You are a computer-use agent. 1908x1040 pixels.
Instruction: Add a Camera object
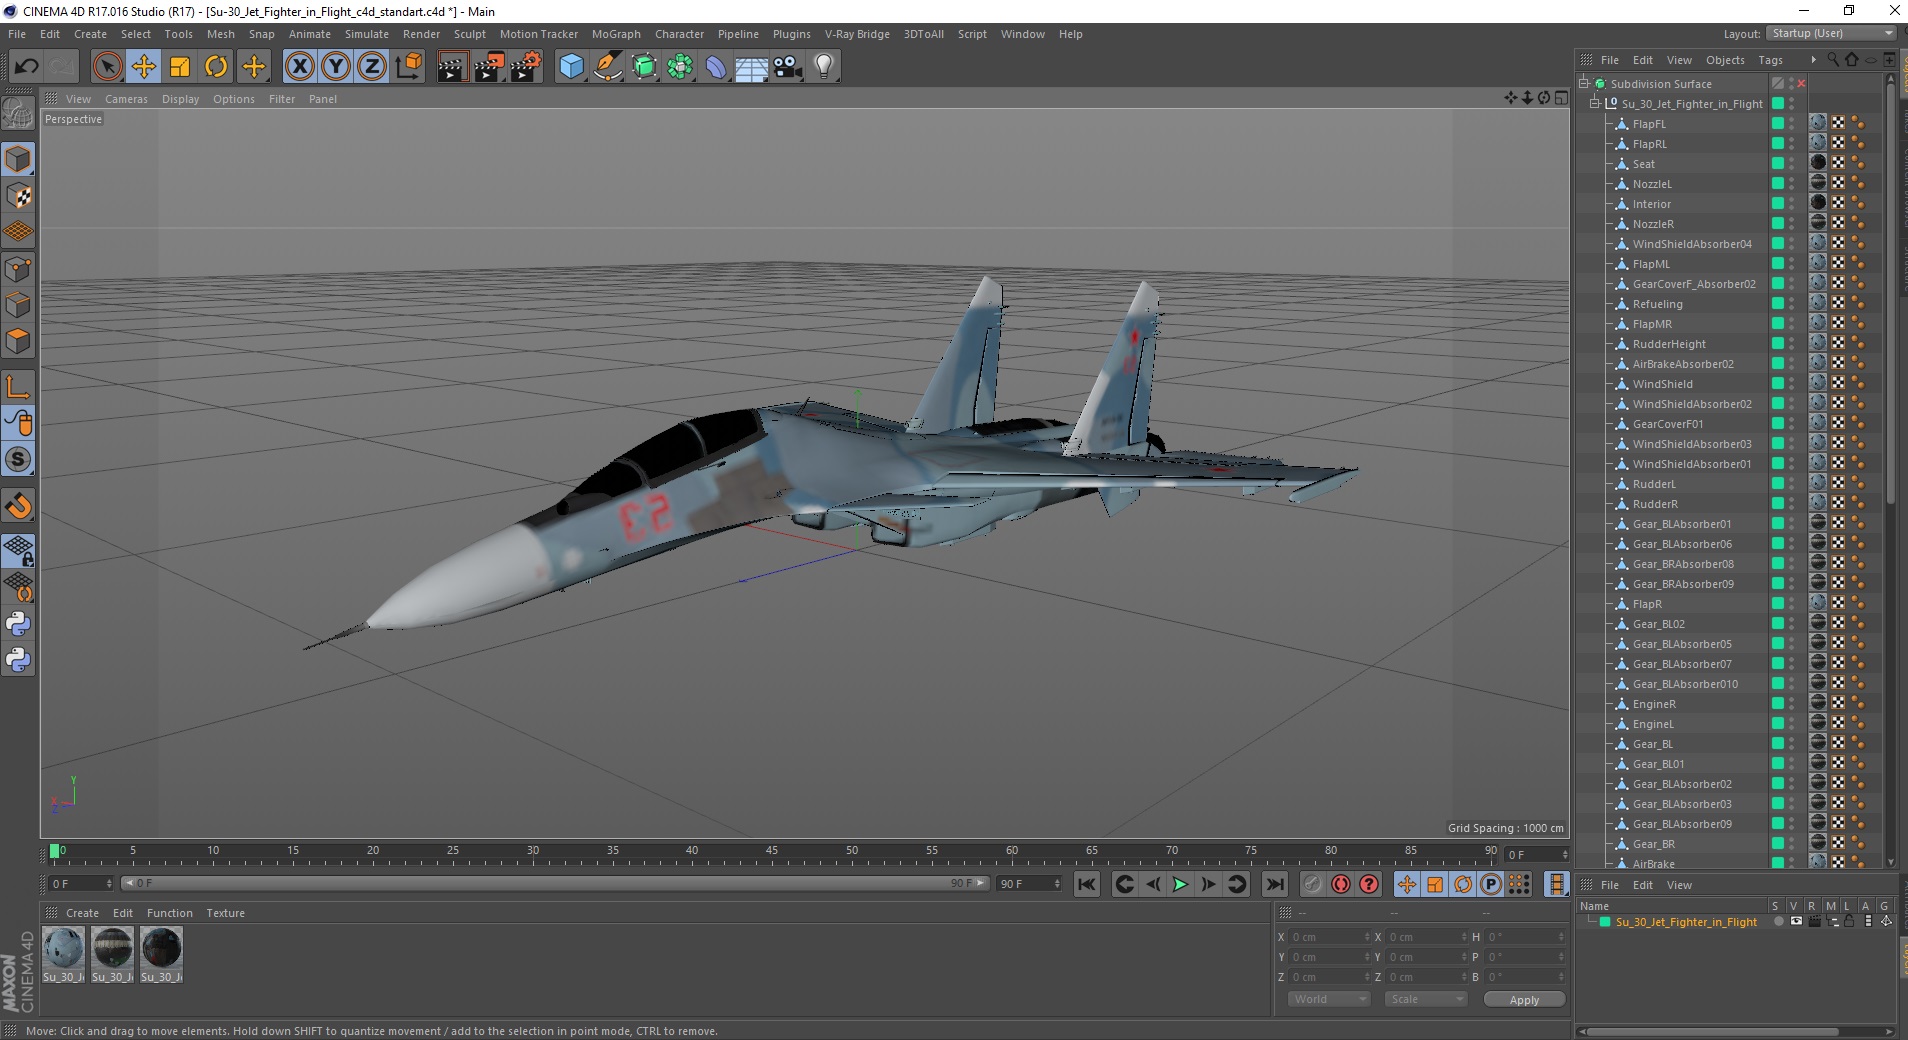tap(787, 67)
